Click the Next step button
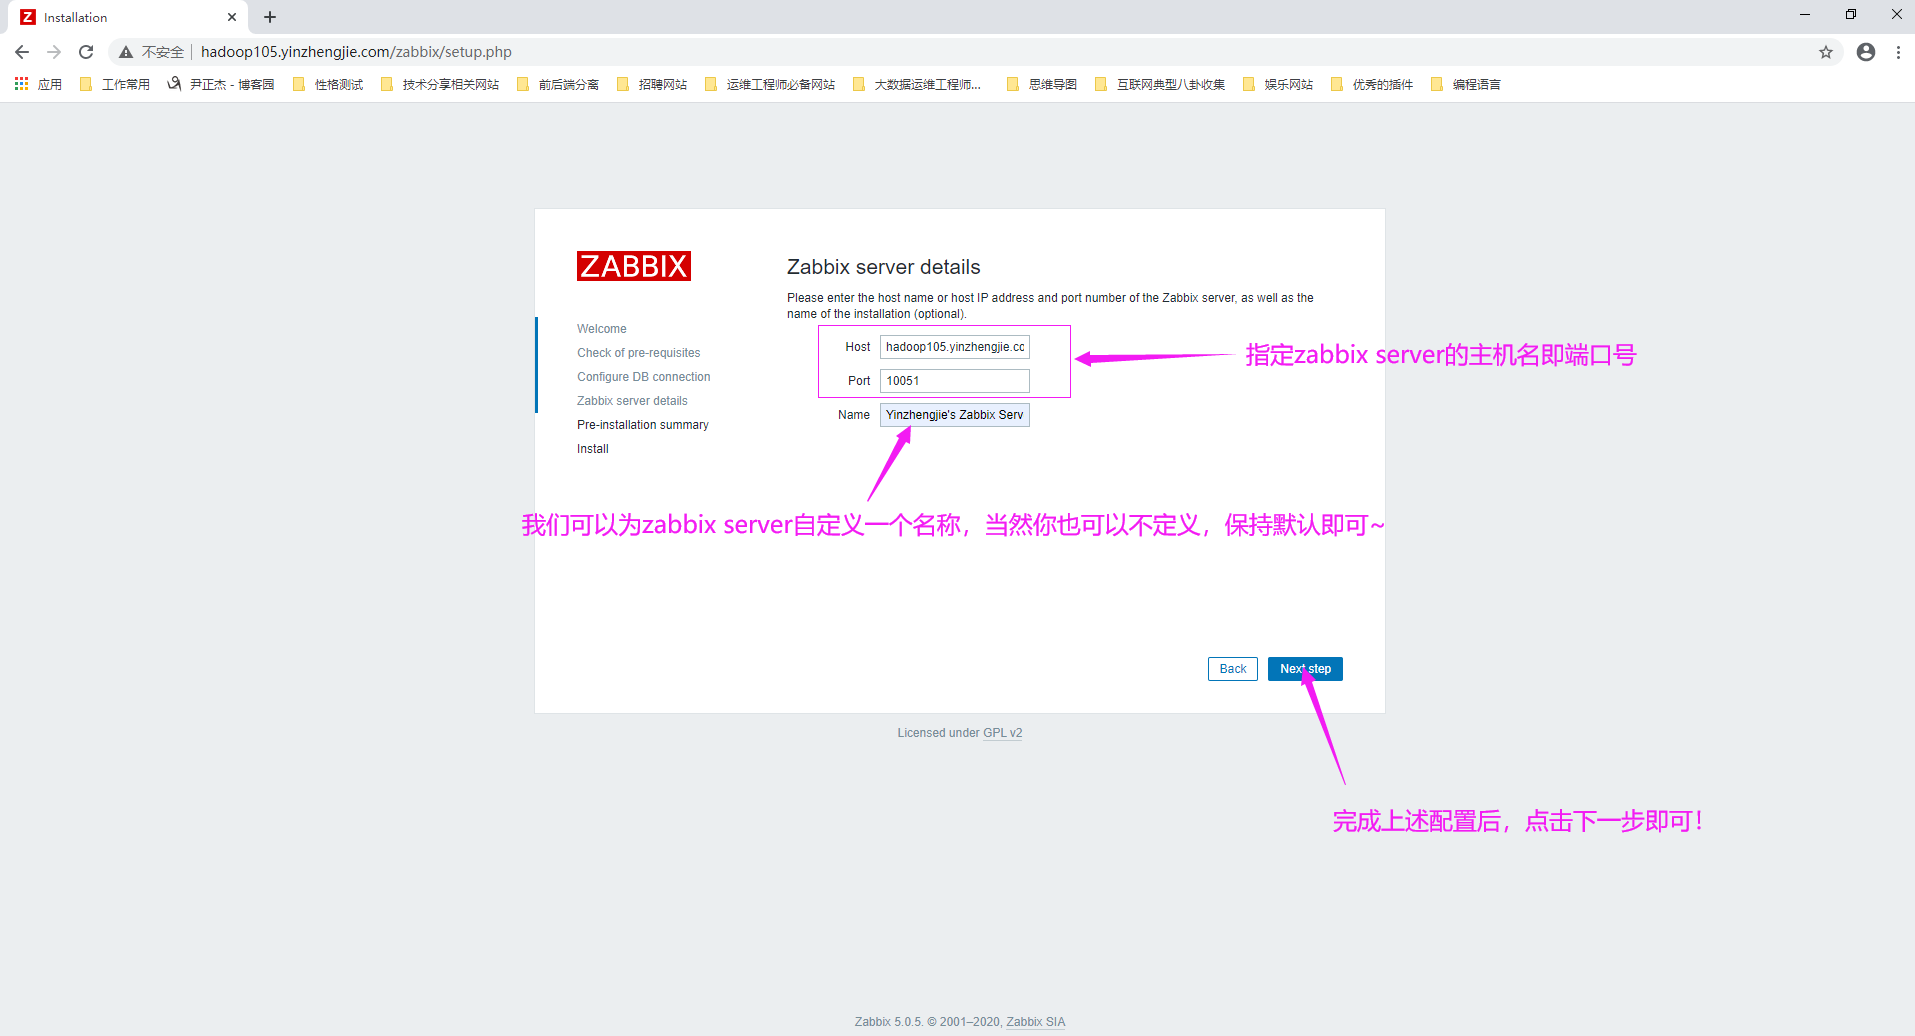This screenshot has width=1915, height=1036. tap(1305, 669)
